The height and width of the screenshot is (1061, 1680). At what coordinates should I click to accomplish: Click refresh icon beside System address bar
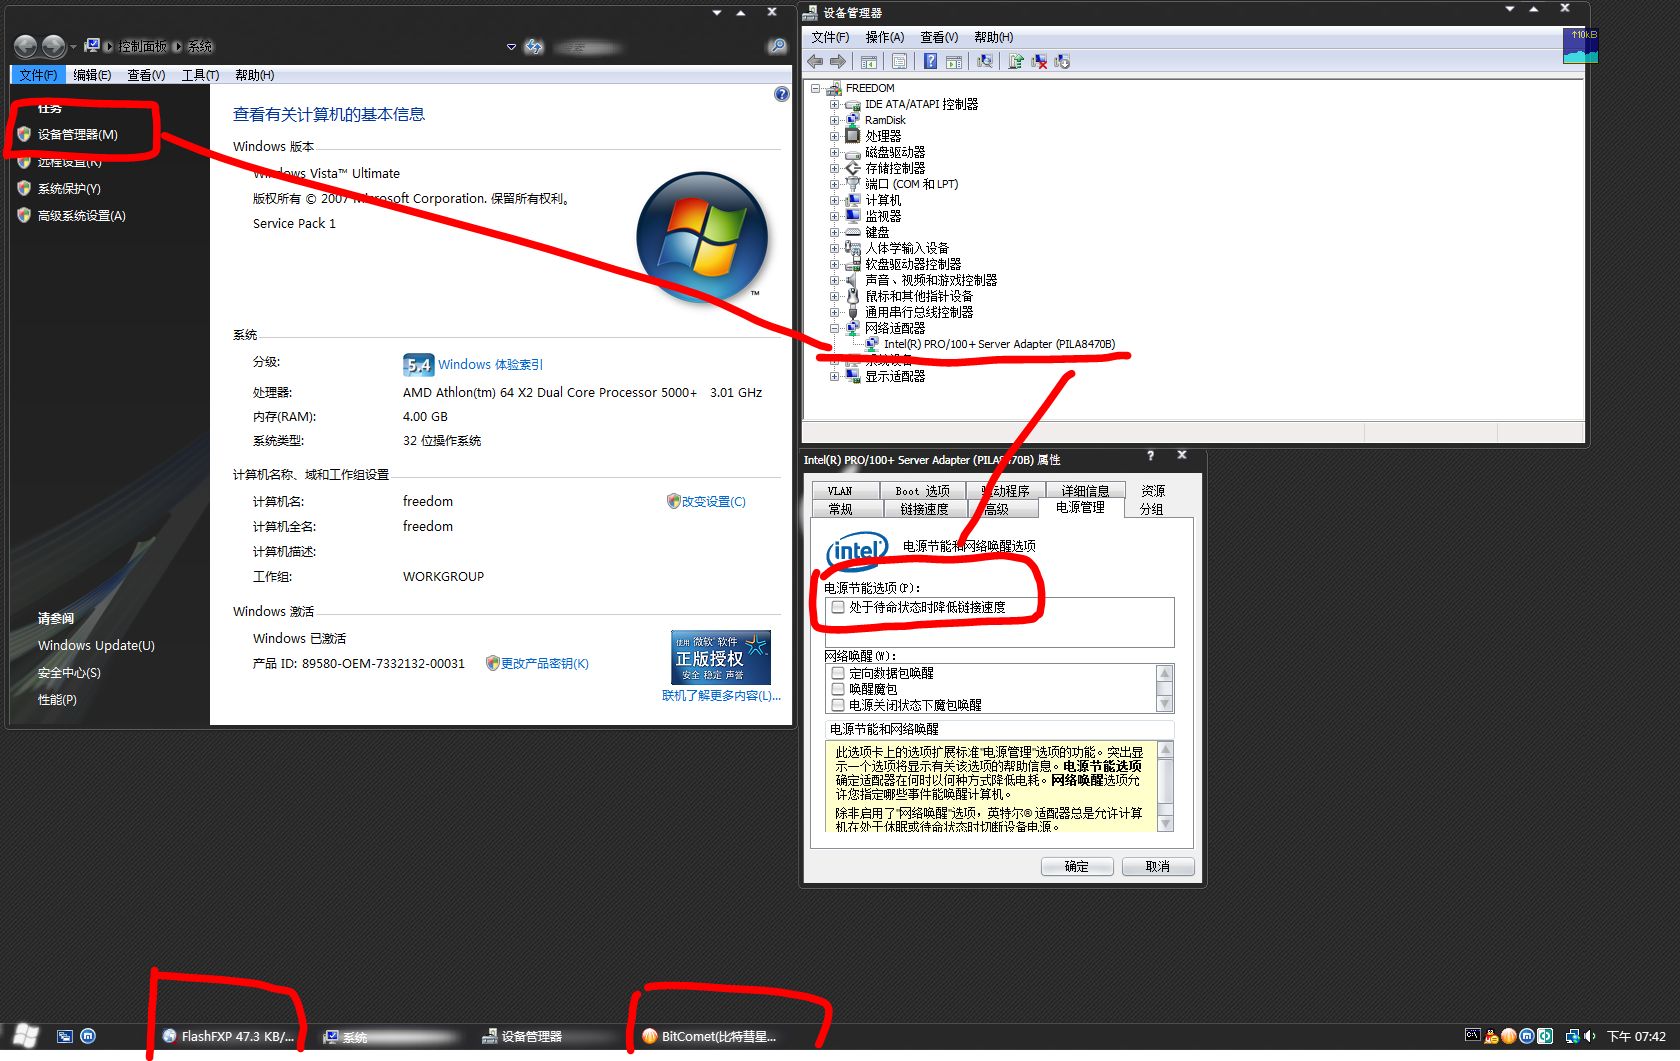[x=534, y=47]
